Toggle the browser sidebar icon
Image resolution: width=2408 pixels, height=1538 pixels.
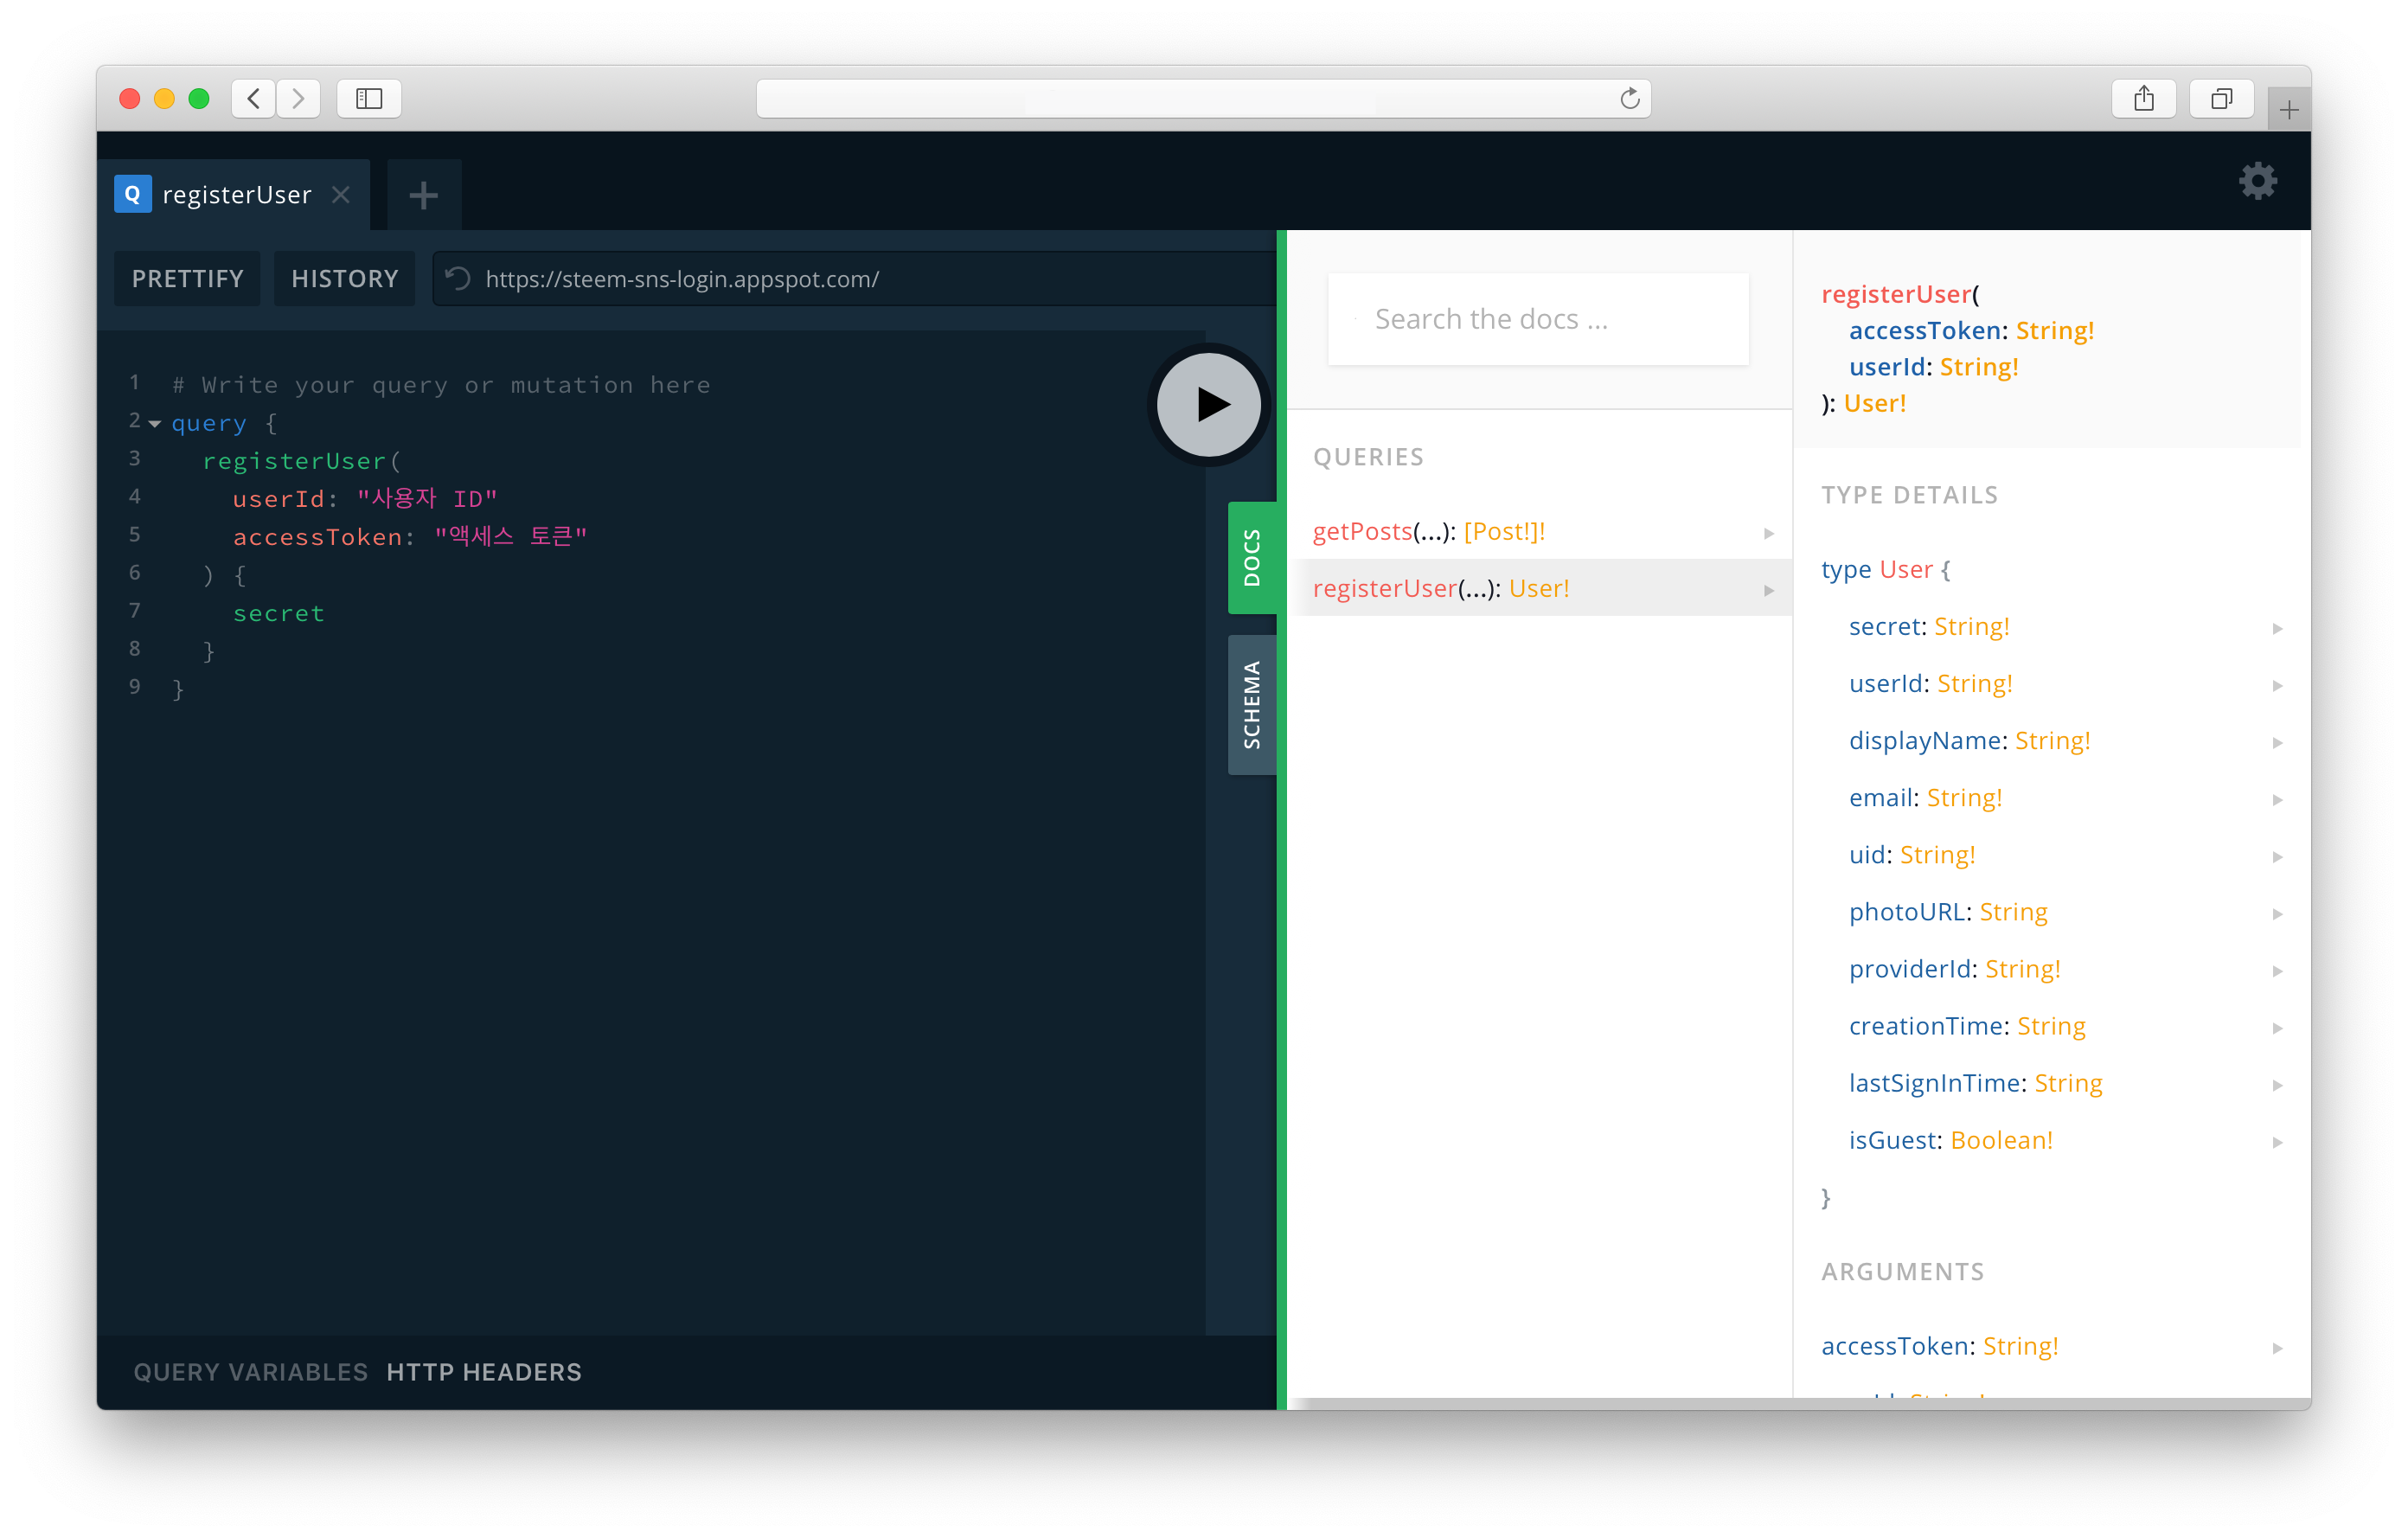click(x=369, y=98)
